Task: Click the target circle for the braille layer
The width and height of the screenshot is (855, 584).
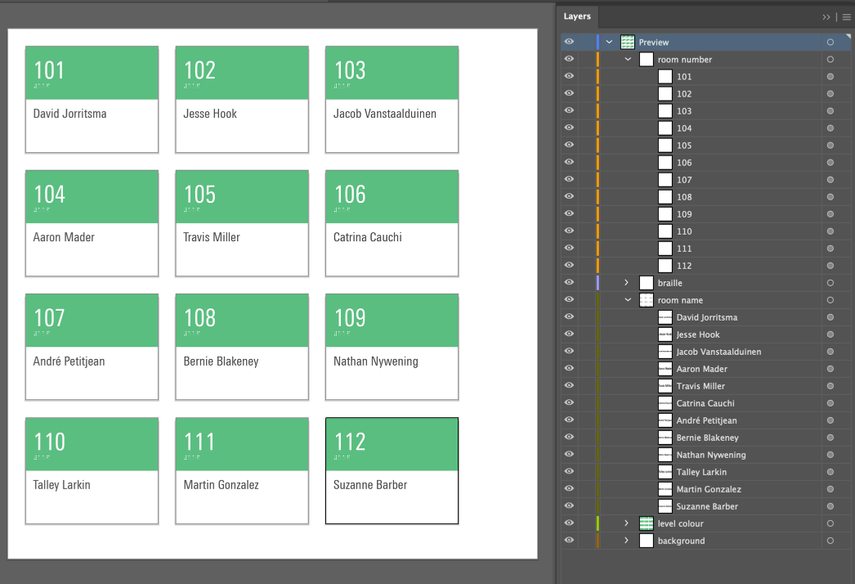Action: 829,282
